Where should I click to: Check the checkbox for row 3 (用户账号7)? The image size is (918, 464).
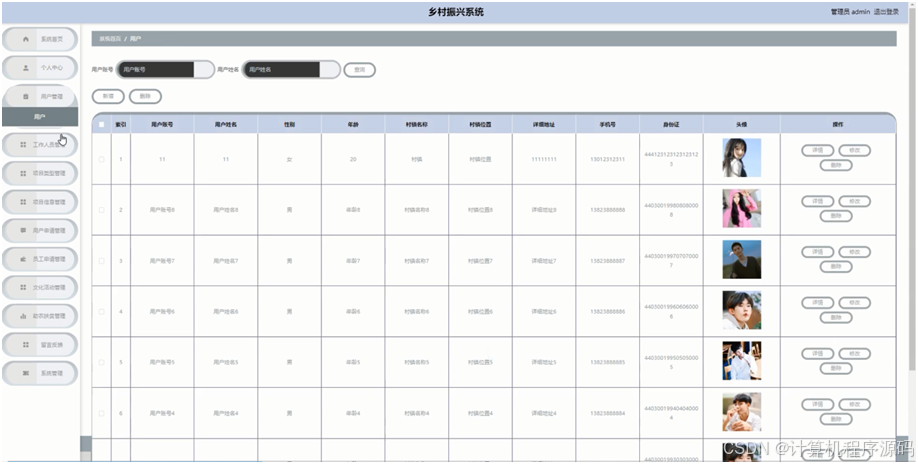(x=101, y=260)
